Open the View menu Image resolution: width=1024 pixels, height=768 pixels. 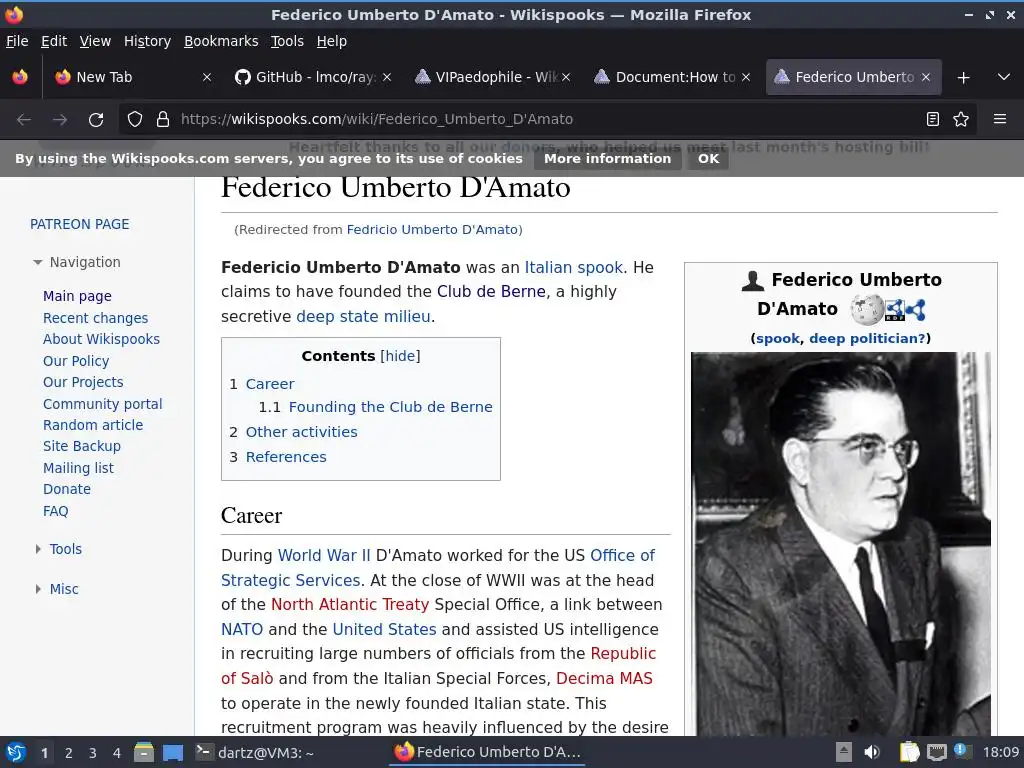(x=95, y=41)
